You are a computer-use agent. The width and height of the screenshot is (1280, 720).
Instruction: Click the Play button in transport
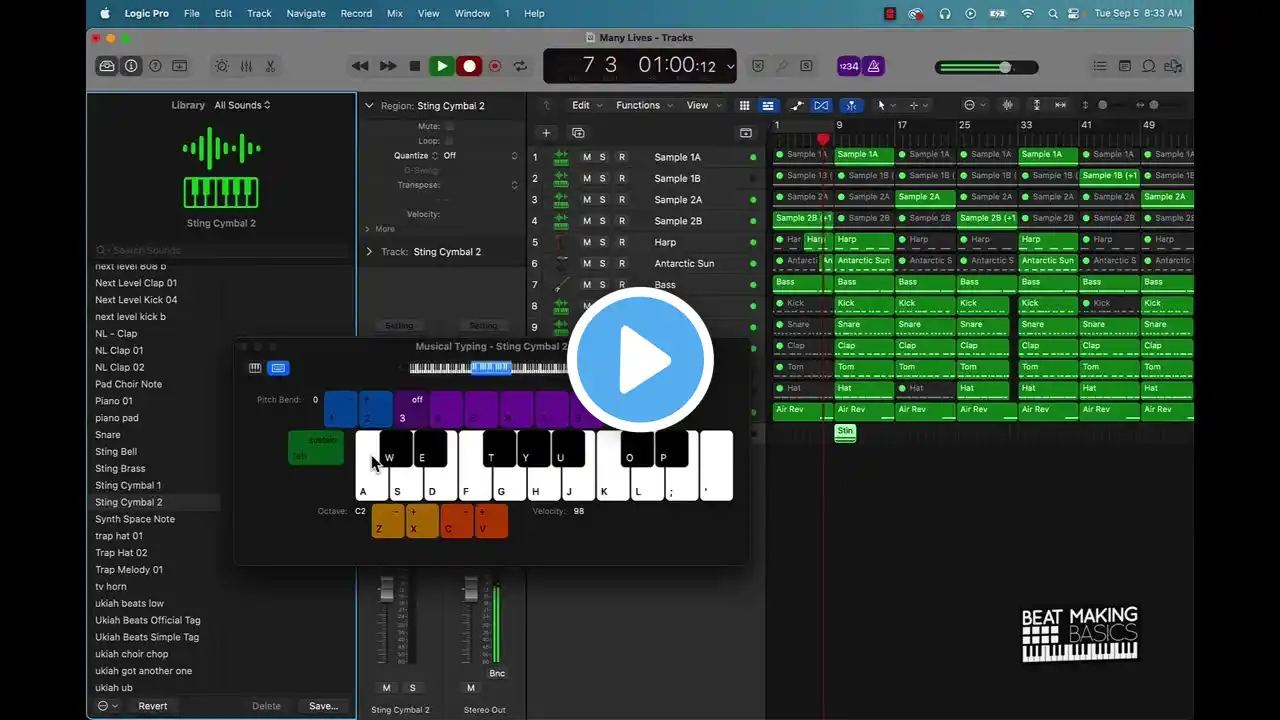(441, 66)
